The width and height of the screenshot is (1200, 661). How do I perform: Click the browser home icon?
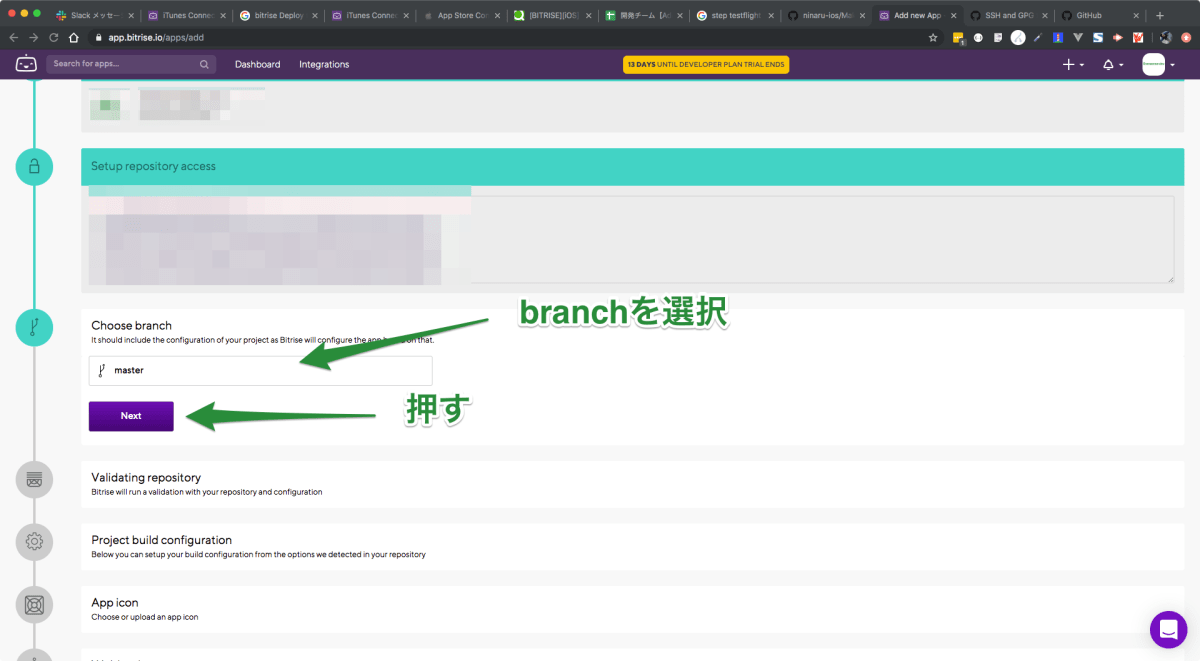[x=74, y=37]
